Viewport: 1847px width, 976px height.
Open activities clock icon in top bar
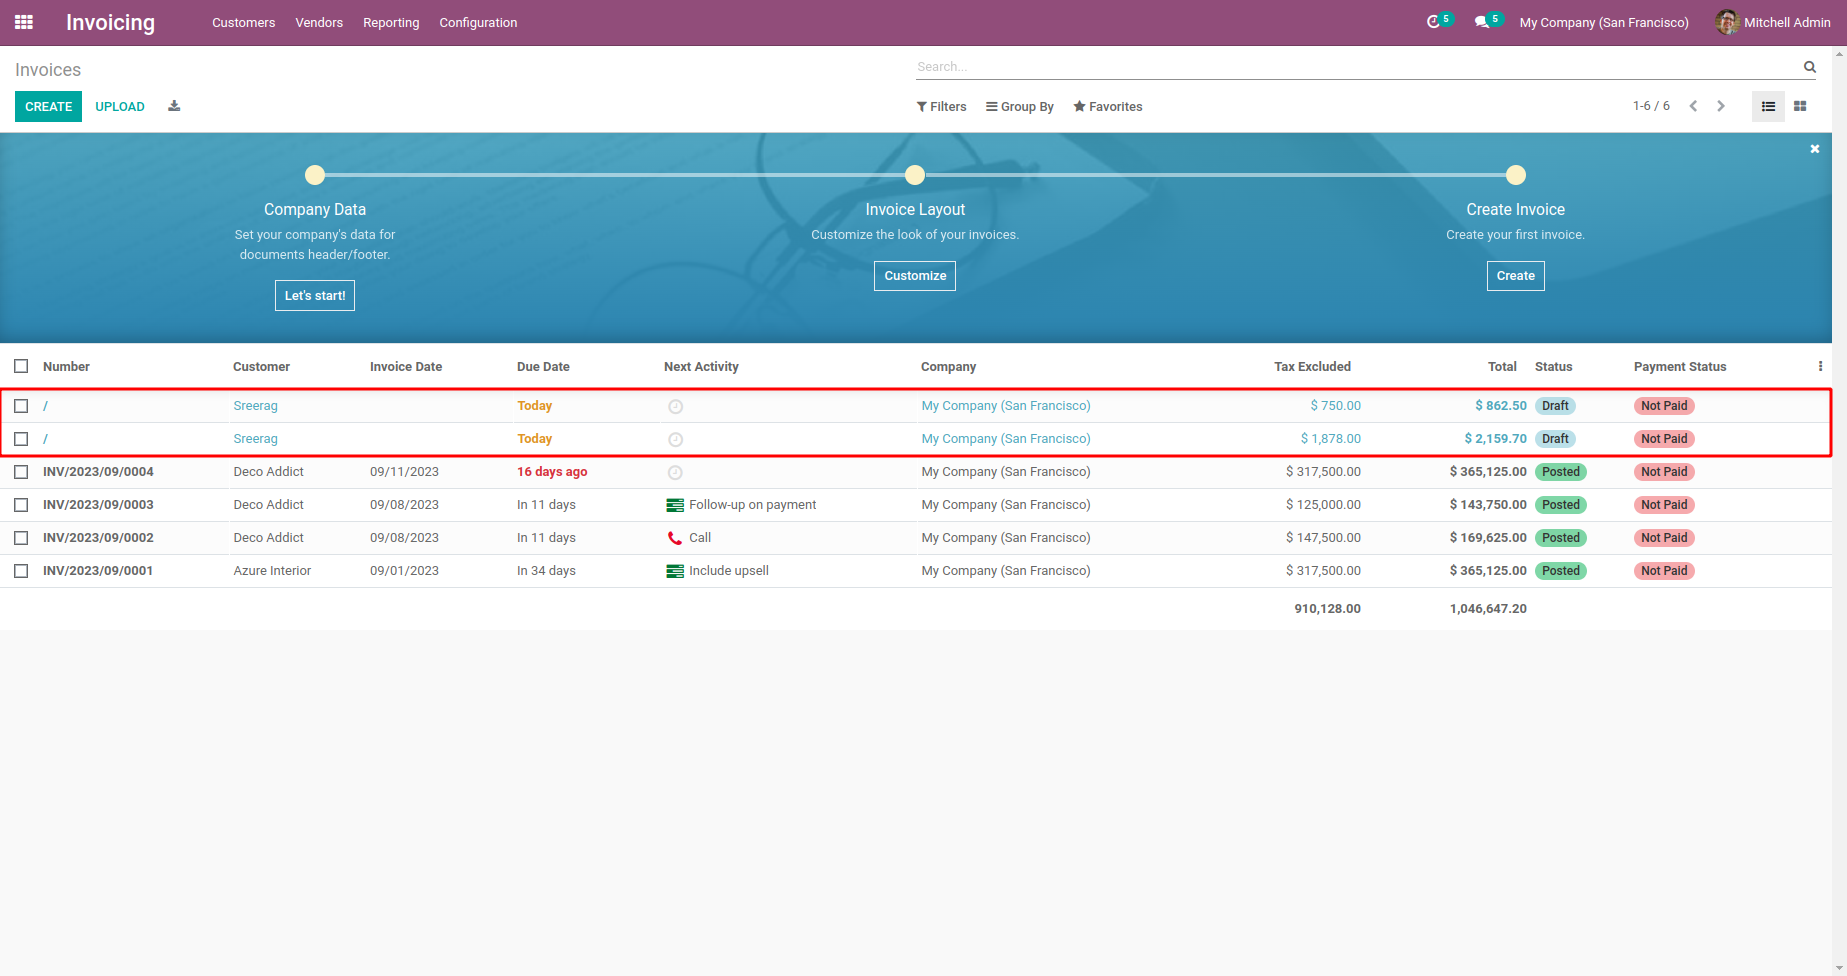click(x=1433, y=22)
